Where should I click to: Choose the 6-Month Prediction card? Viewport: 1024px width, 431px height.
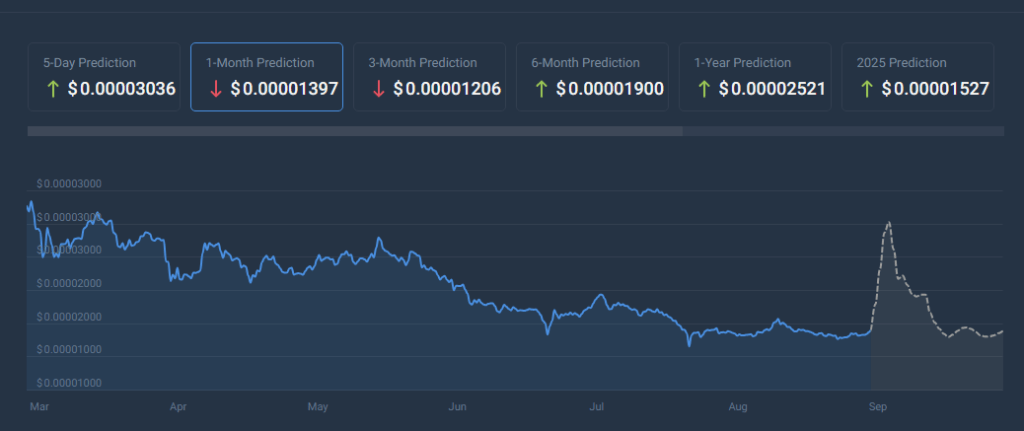coord(592,77)
